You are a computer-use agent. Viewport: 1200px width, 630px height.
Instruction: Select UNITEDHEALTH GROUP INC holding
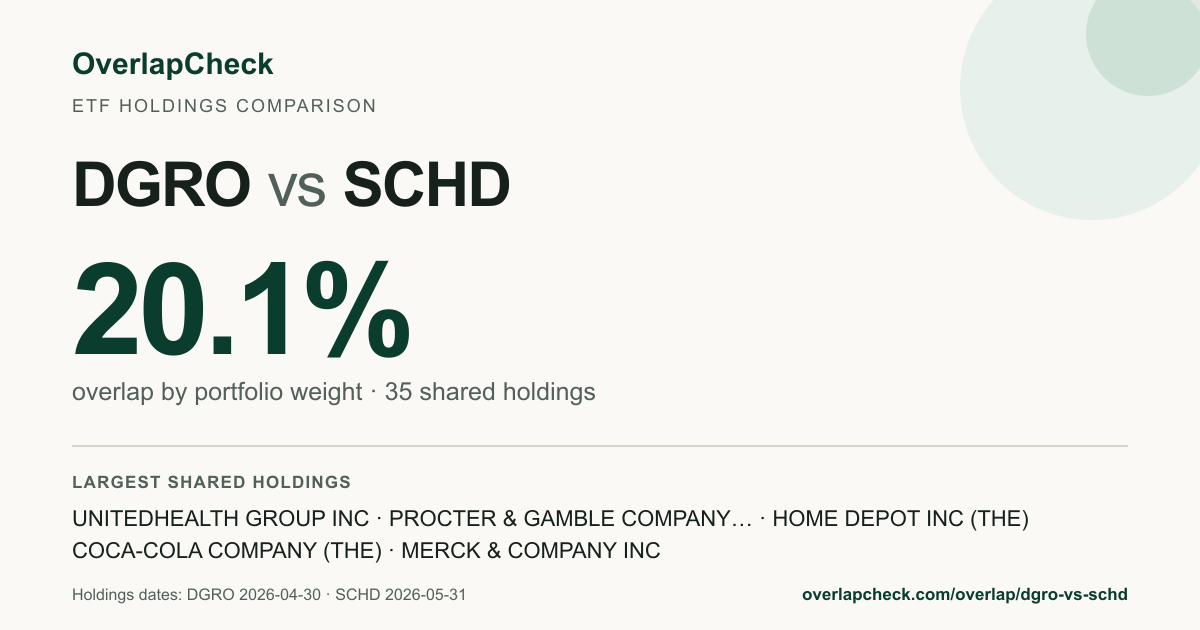tap(219, 519)
